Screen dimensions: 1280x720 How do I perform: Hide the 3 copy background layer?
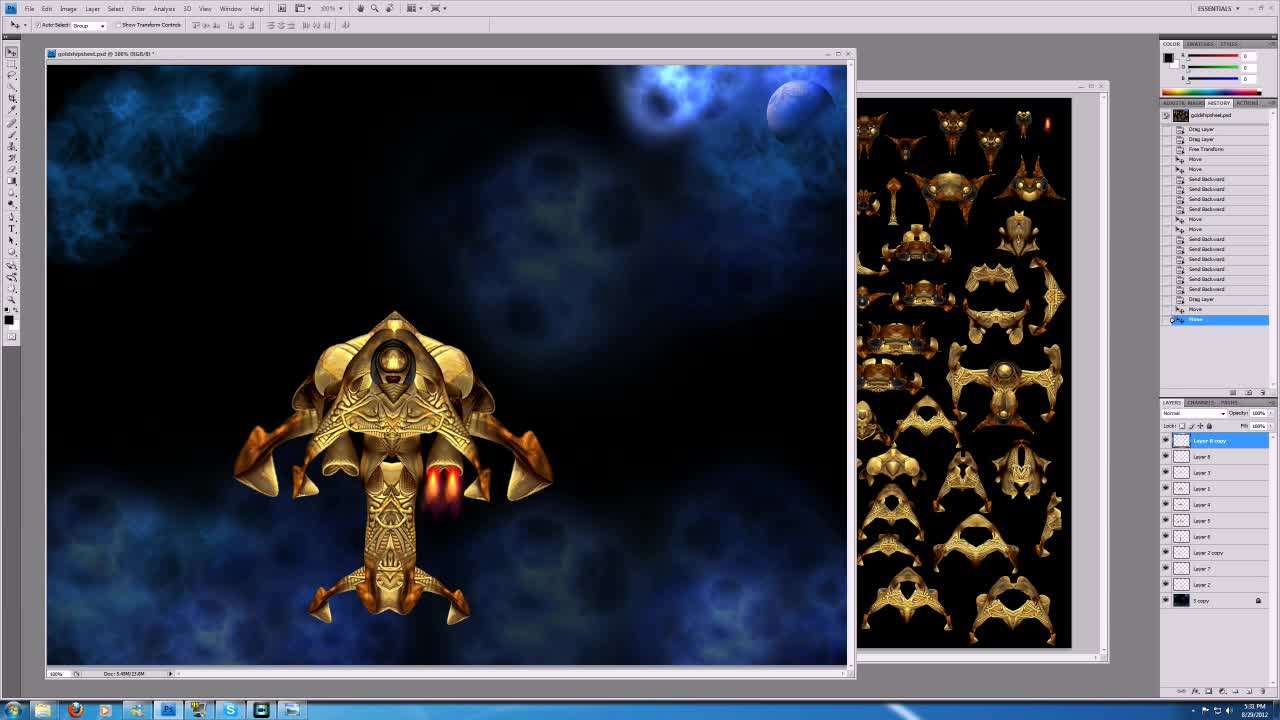click(x=1166, y=600)
